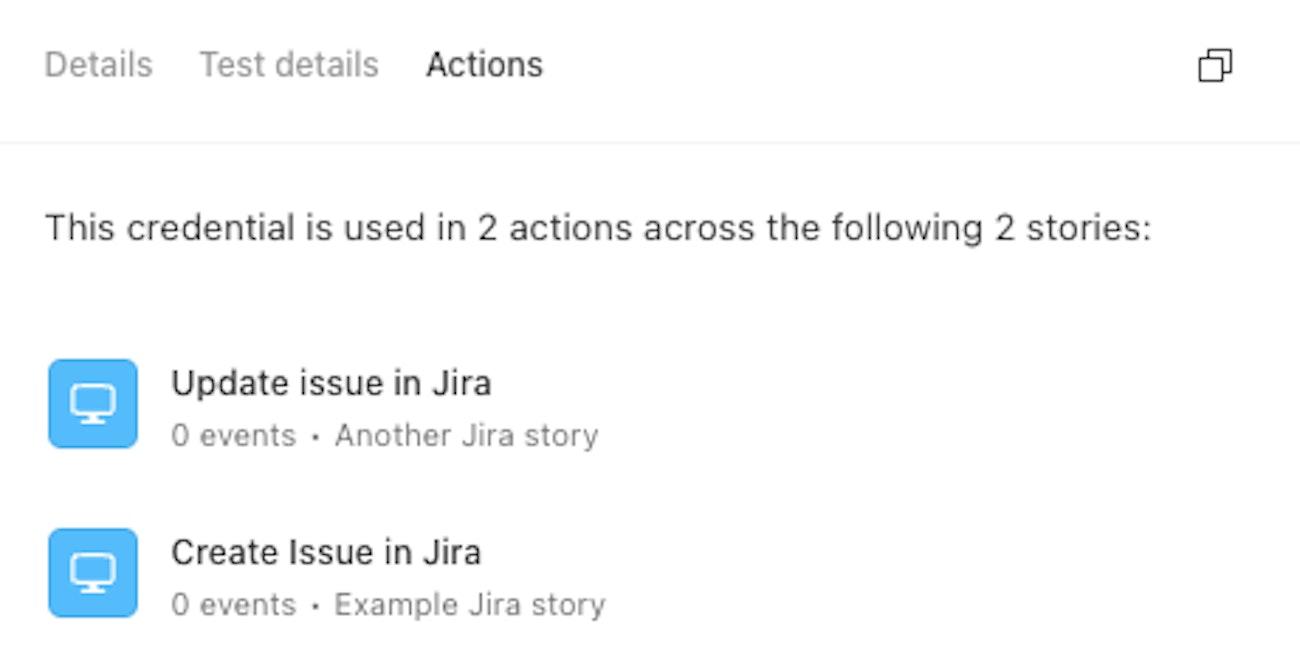The height and width of the screenshot is (666, 1300).
Task: Click the credential usage summary sentence
Action: tap(598, 228)
